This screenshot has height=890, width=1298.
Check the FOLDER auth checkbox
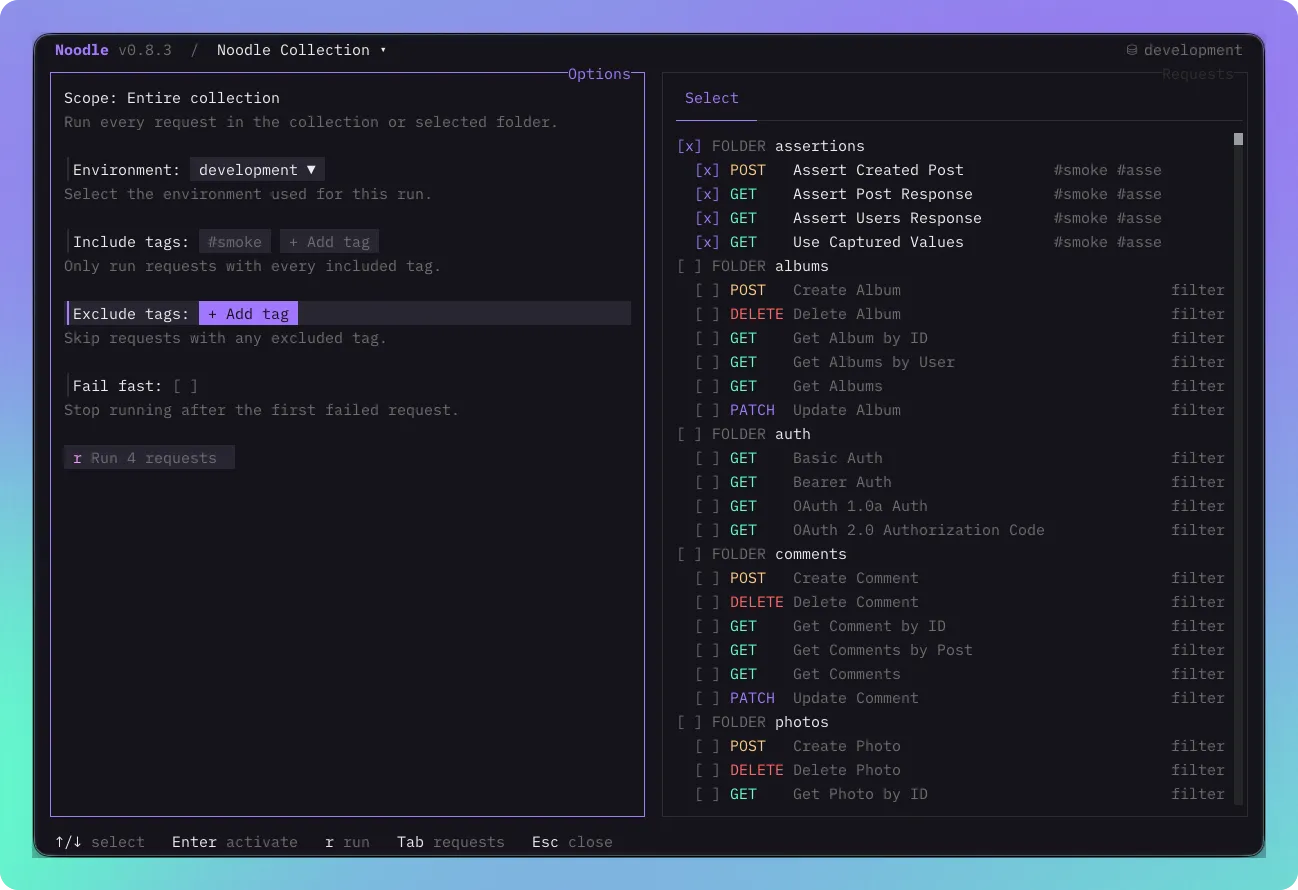click(690, 434)
